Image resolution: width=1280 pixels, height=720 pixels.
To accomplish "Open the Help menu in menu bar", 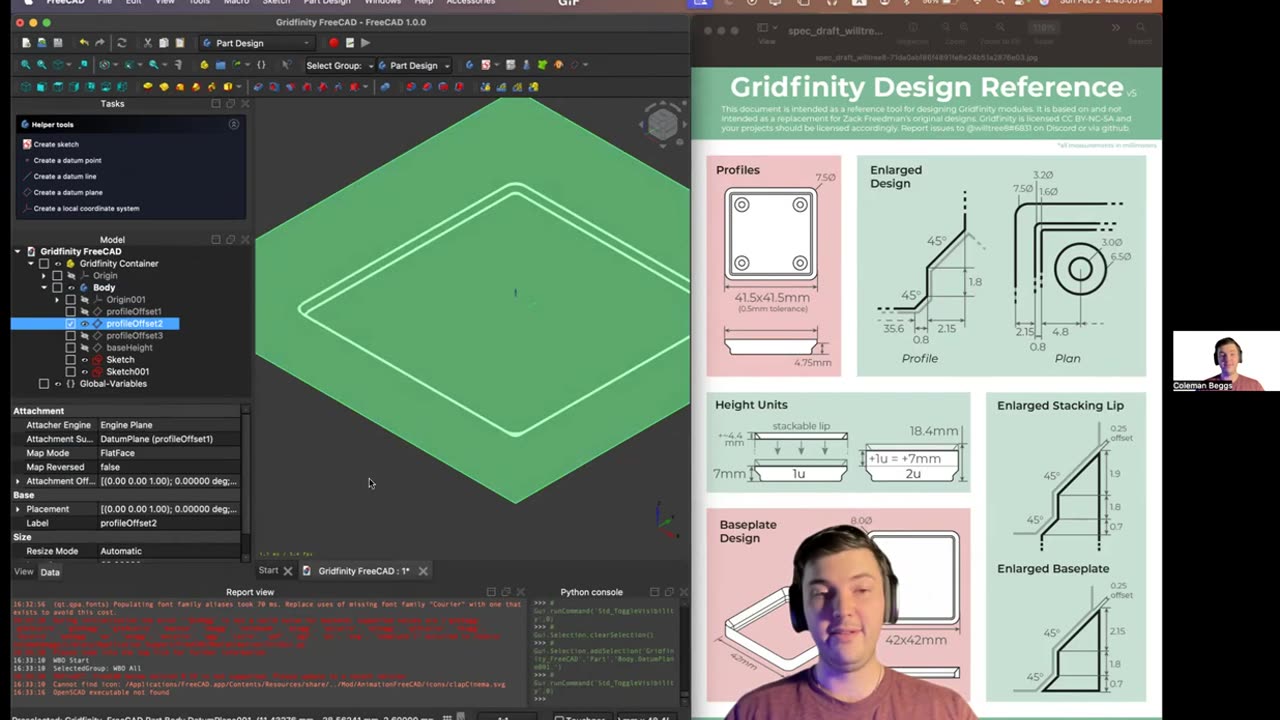I will point(424,3).
